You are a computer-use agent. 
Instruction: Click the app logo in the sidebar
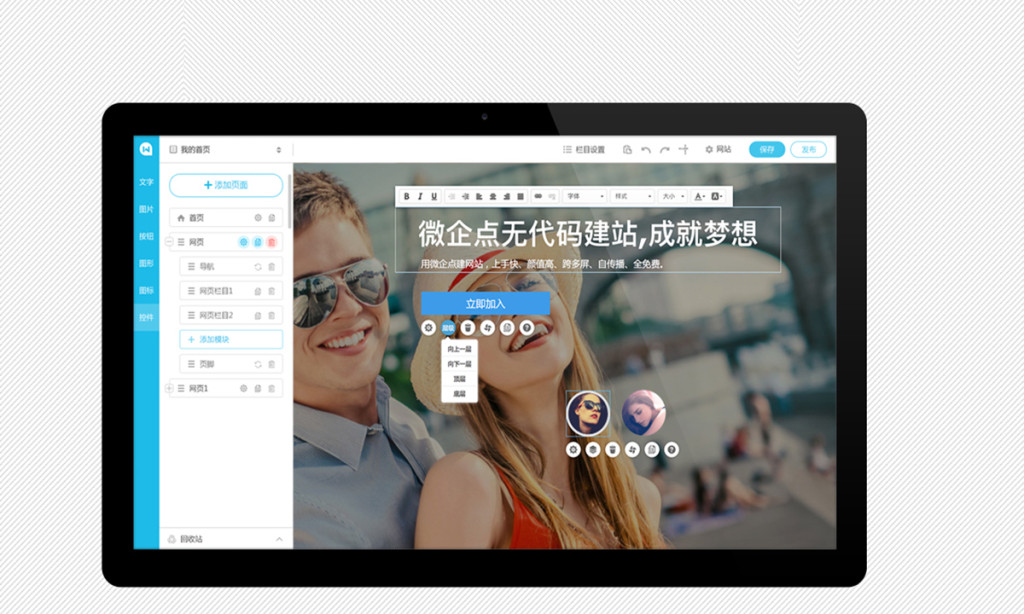[x=146, y=149]
